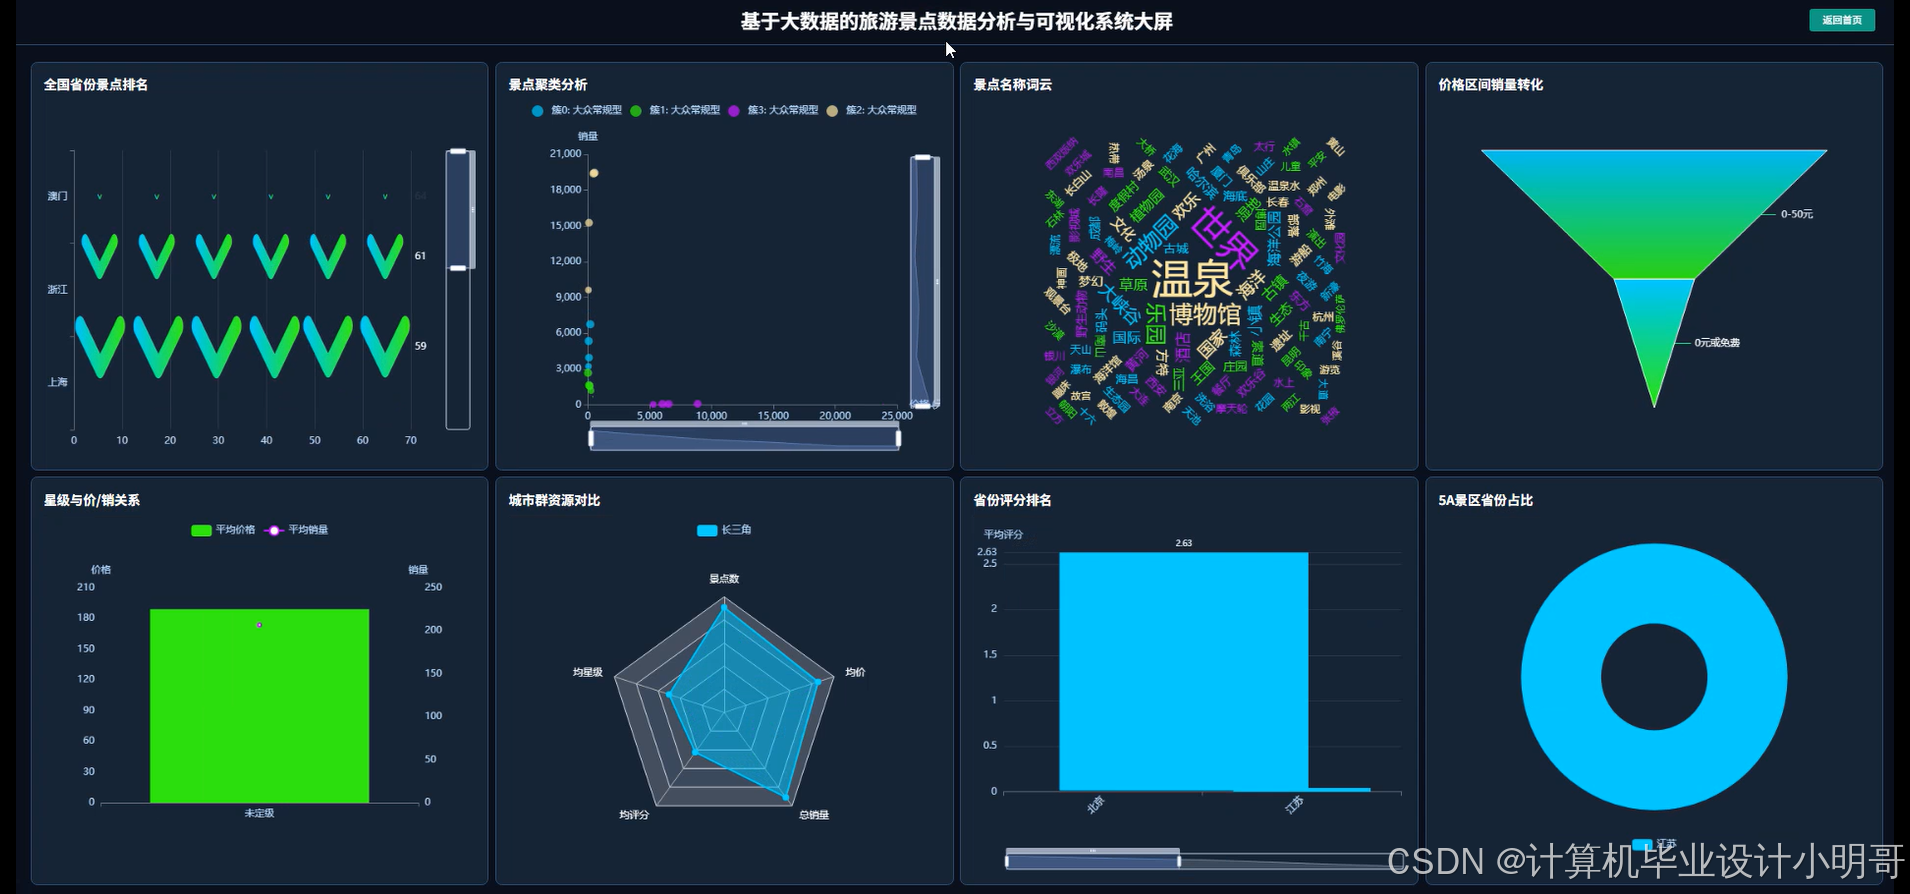Click the 均评分 radar axis label
The width and height of the screenshot is (1910, 894).
(x=634, y=815)
